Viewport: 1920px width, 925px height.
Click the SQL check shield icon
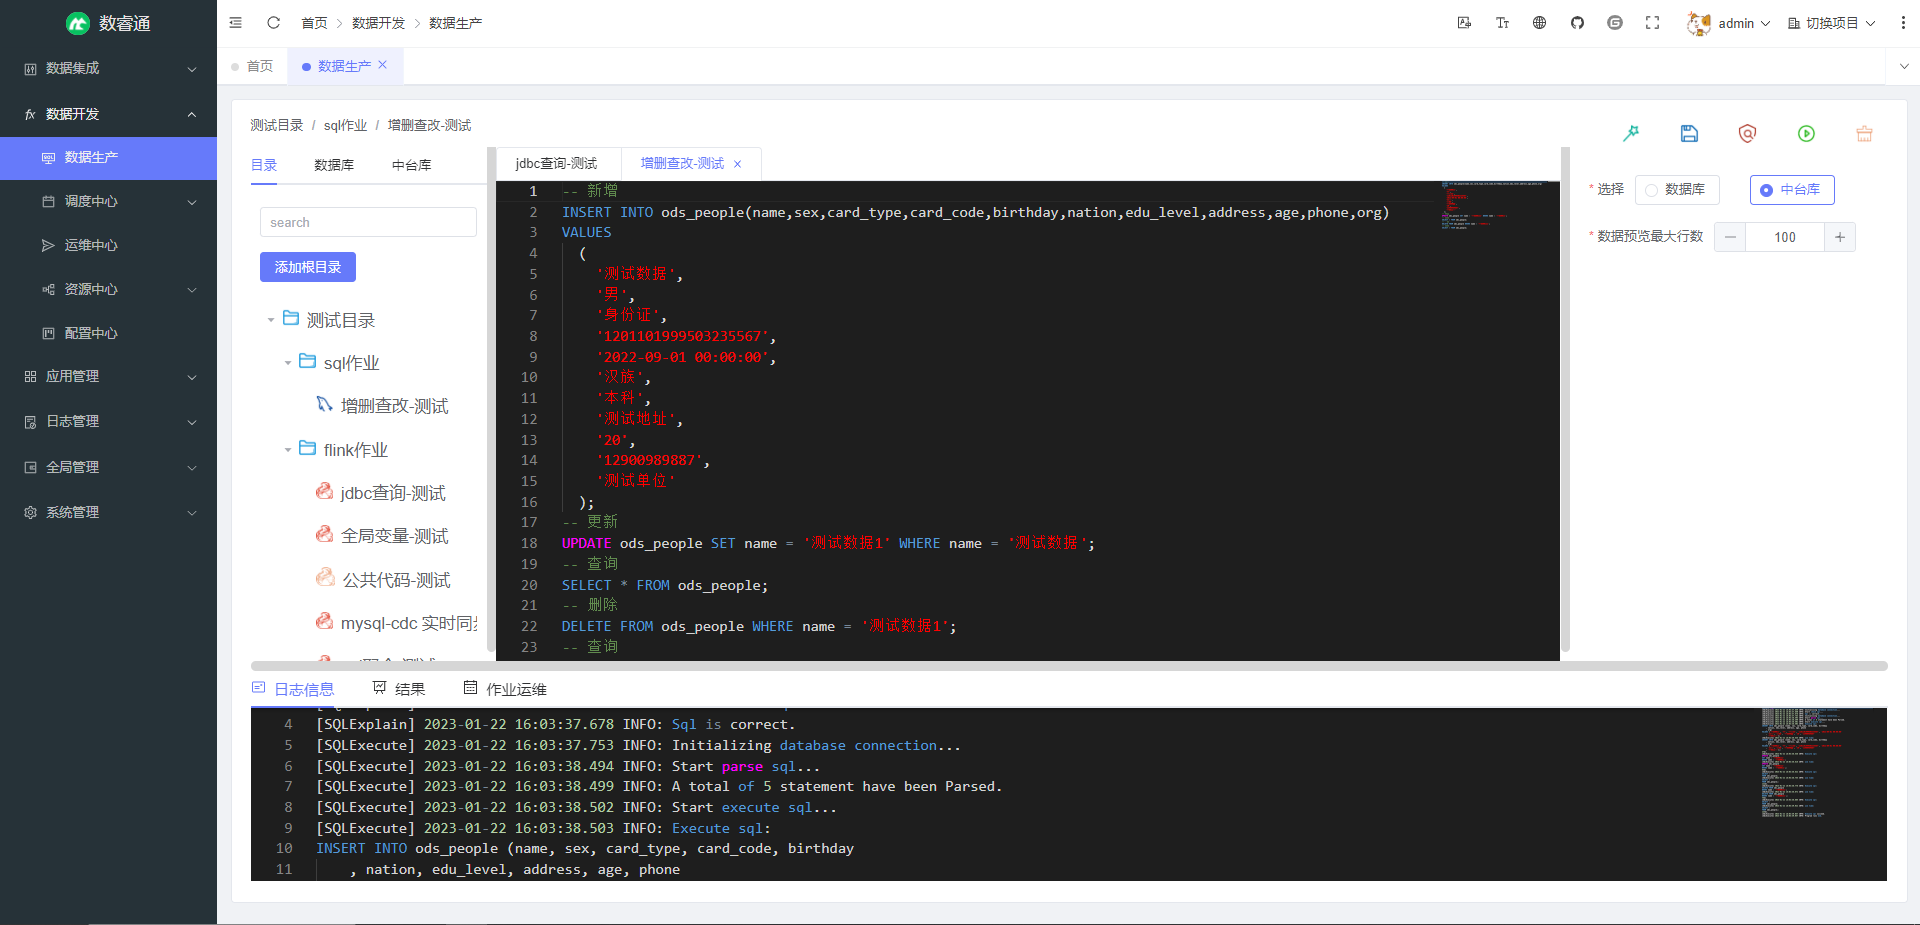(x=1747, y=133)
